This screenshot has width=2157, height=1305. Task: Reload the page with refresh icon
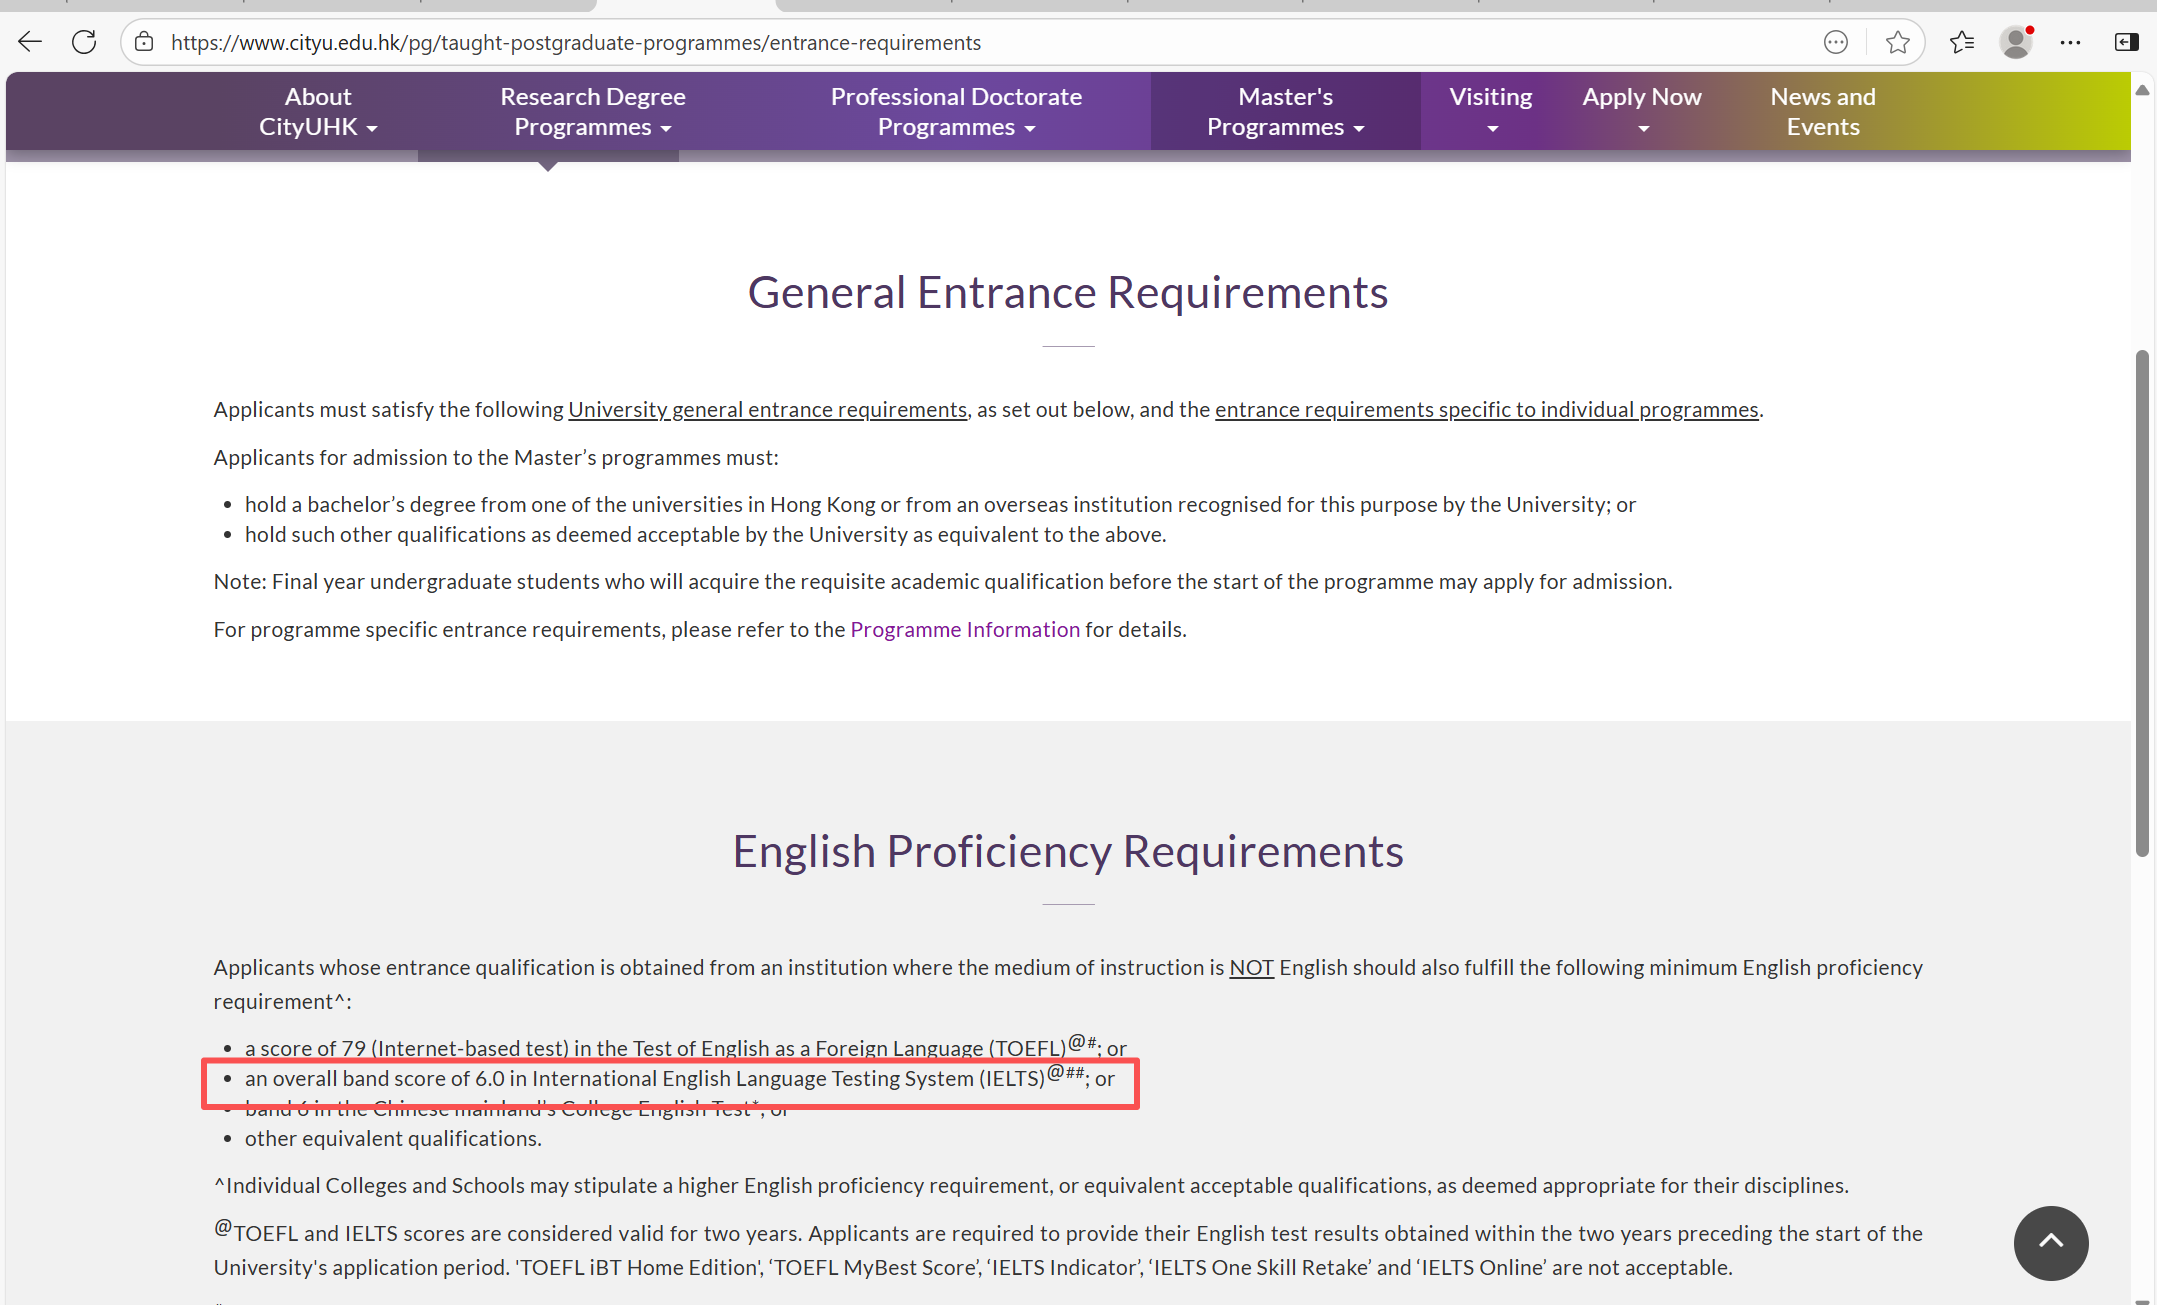tap(84, 42)
